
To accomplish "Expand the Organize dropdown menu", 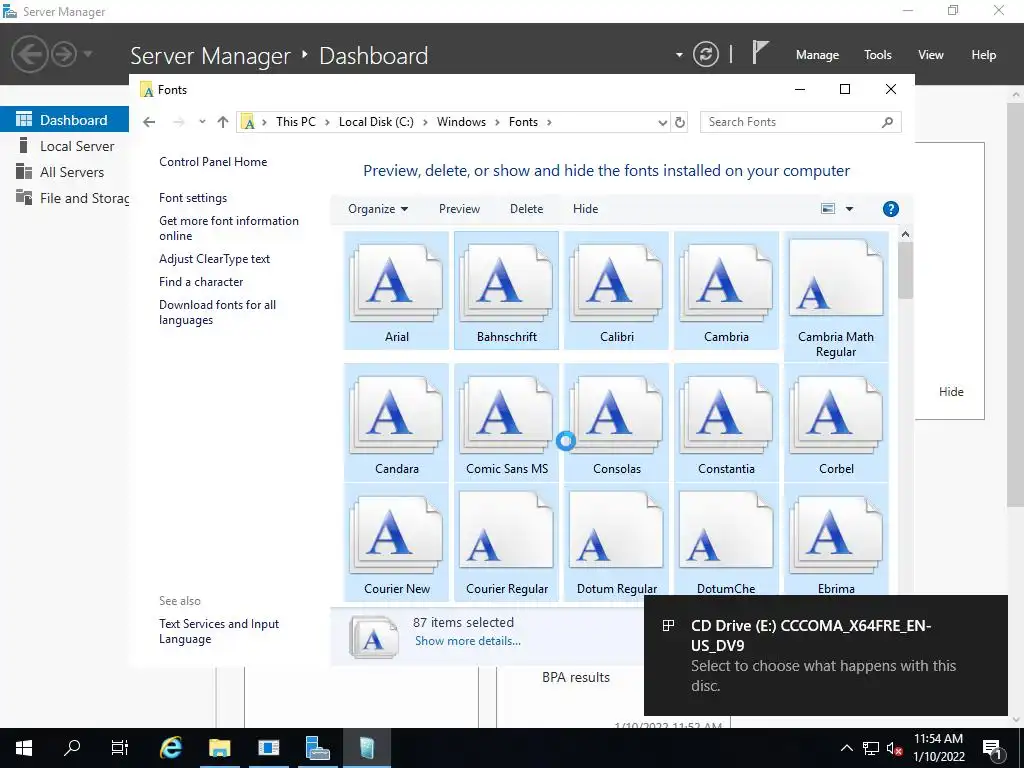I will pos(378,209).
